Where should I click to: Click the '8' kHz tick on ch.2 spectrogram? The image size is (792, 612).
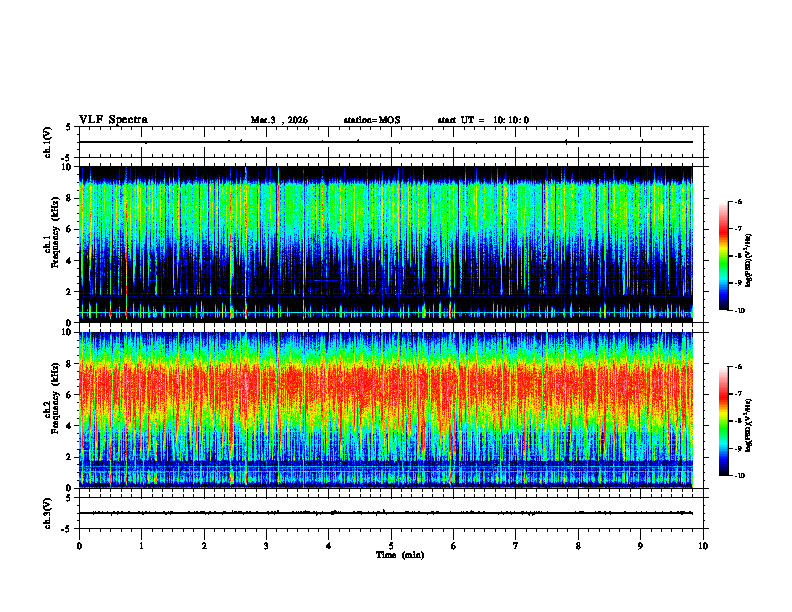[70, 364]
